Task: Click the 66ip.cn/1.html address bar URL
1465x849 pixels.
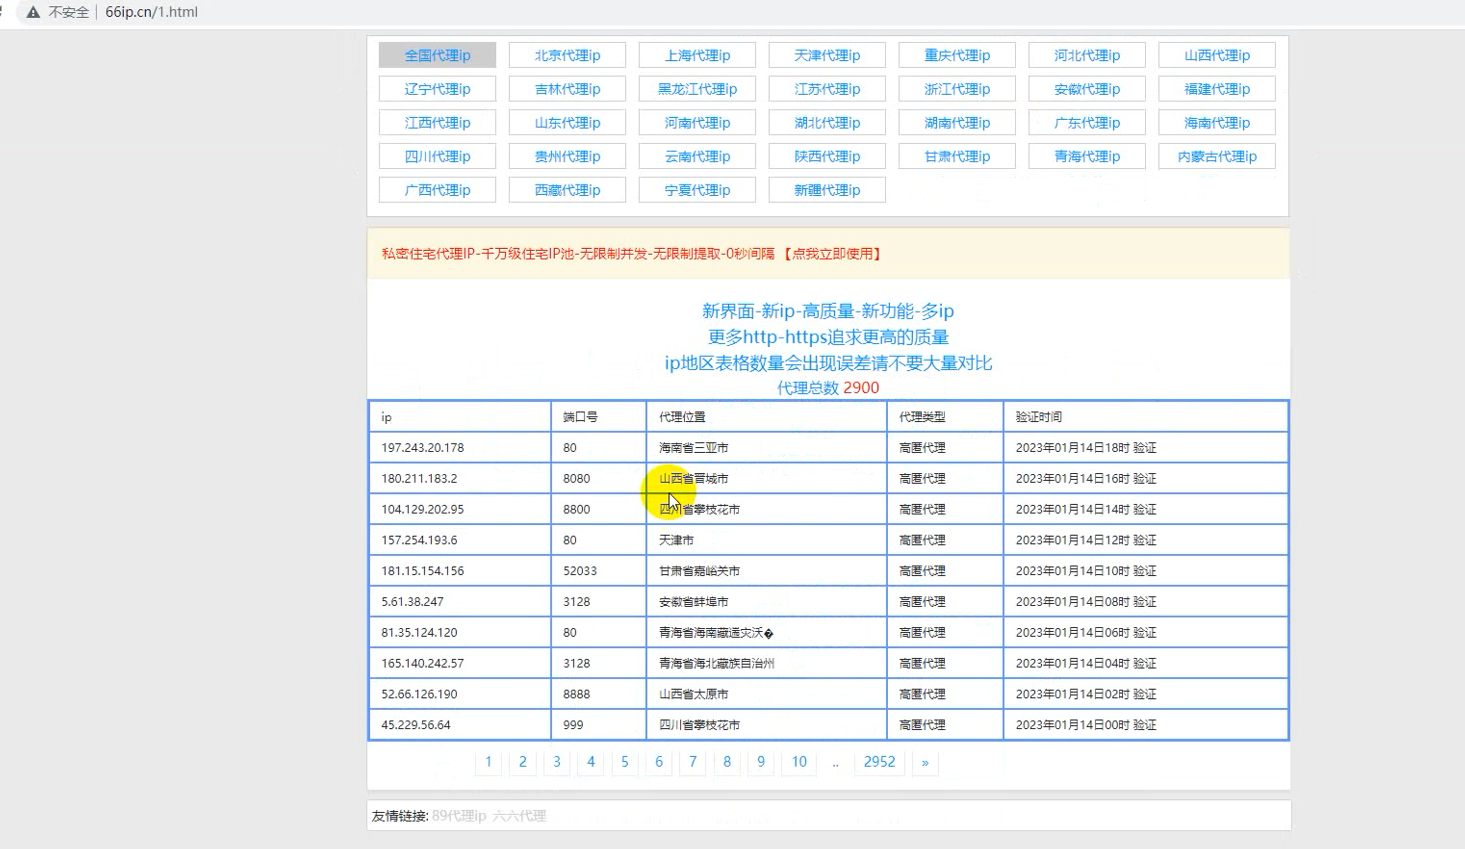Action: [x=151, y=12]
